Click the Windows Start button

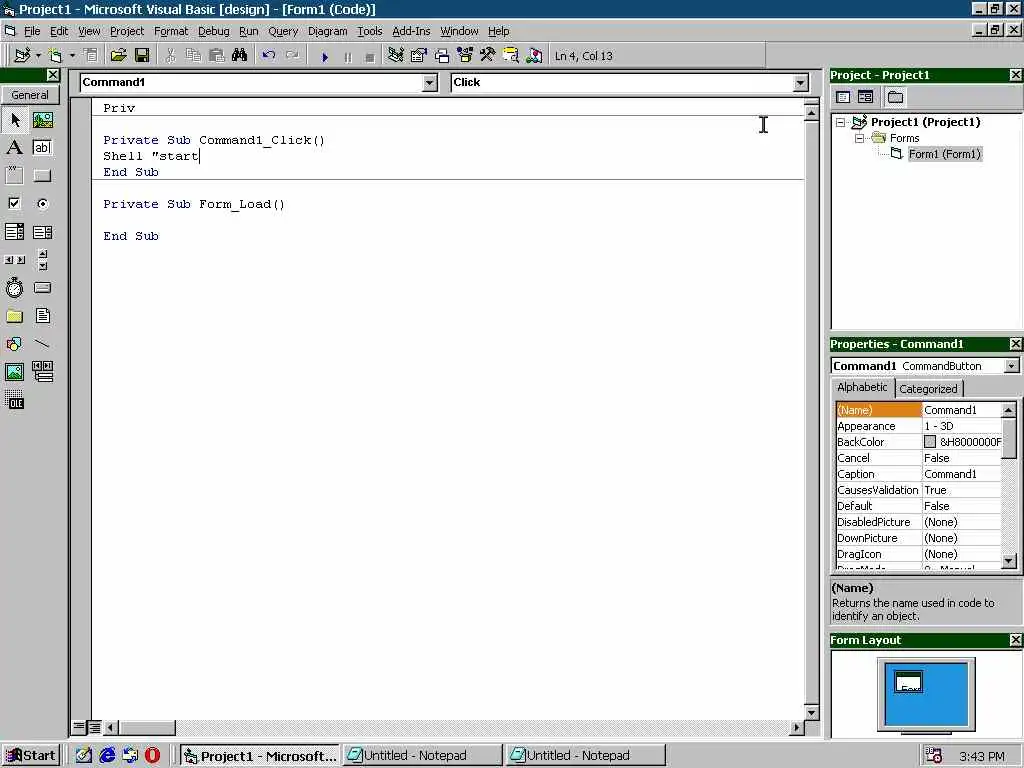click(x=31, y=756)
